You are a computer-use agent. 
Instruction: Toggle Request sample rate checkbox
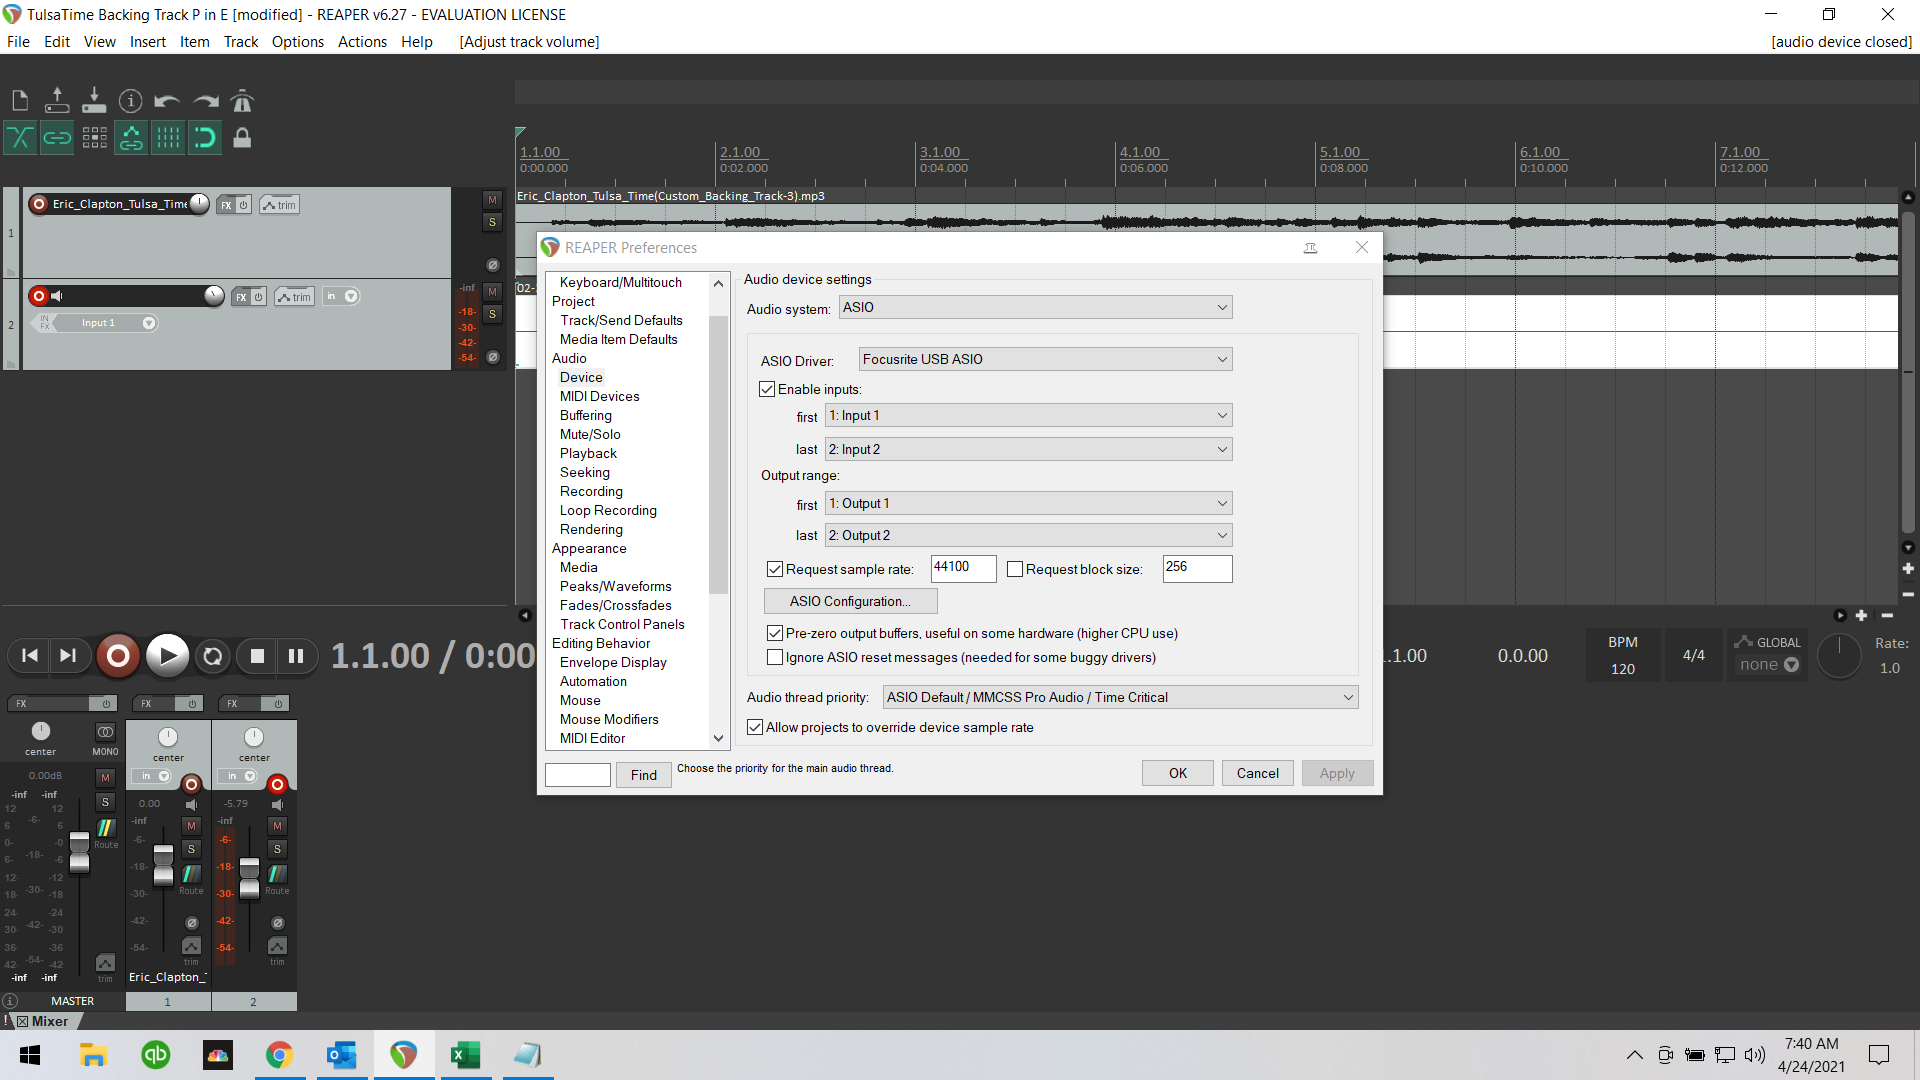click(774, 569)
